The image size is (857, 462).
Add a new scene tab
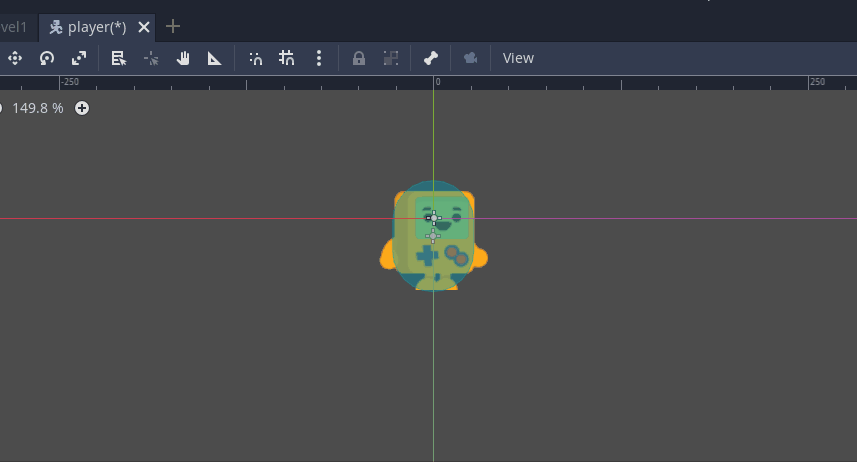[173, 26]
